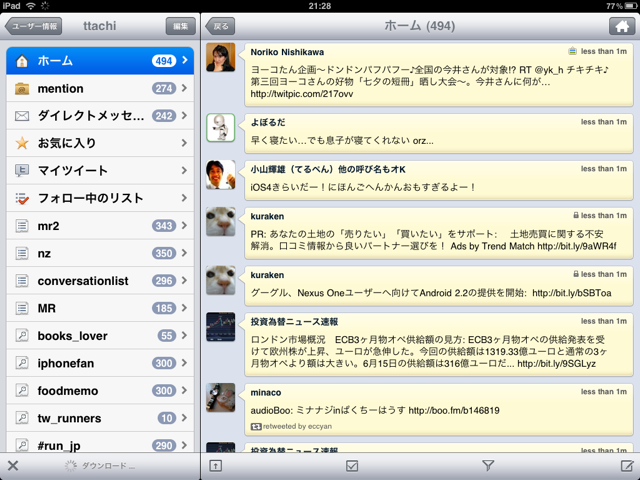This screenshot has width=640, height=480.
Task: Tap the home icon in top-right corner
Action: (x=621, y=26)
